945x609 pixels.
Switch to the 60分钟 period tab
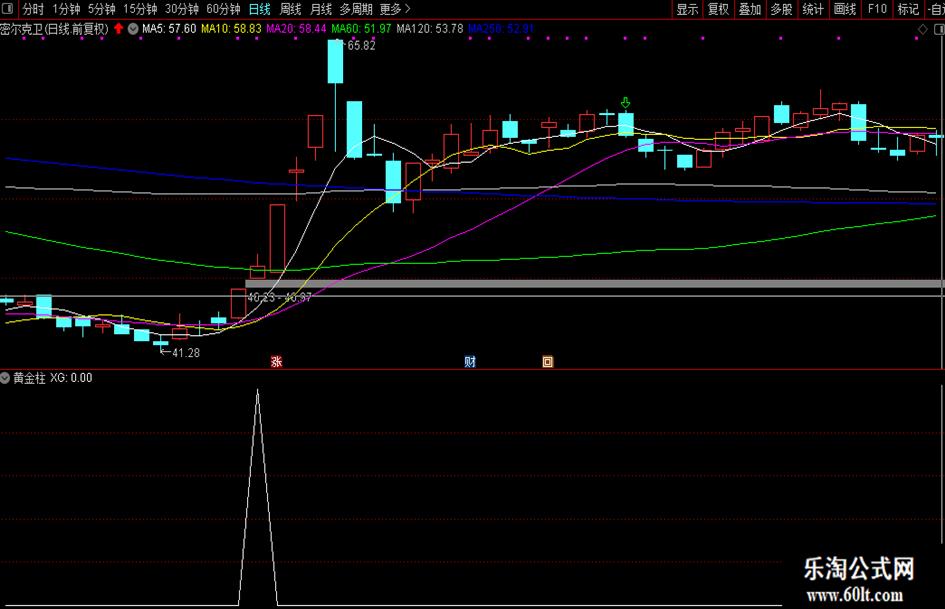(223, 9)
